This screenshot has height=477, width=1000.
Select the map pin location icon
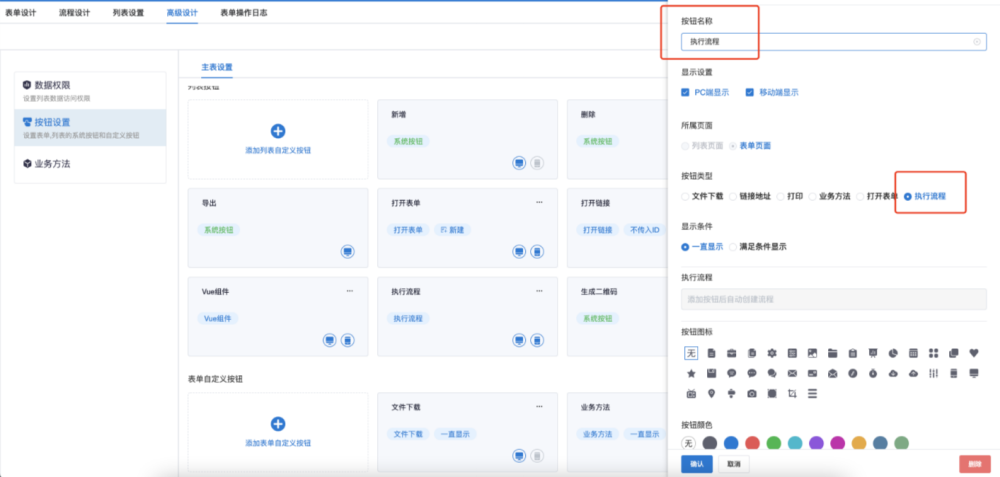point(711,394)
